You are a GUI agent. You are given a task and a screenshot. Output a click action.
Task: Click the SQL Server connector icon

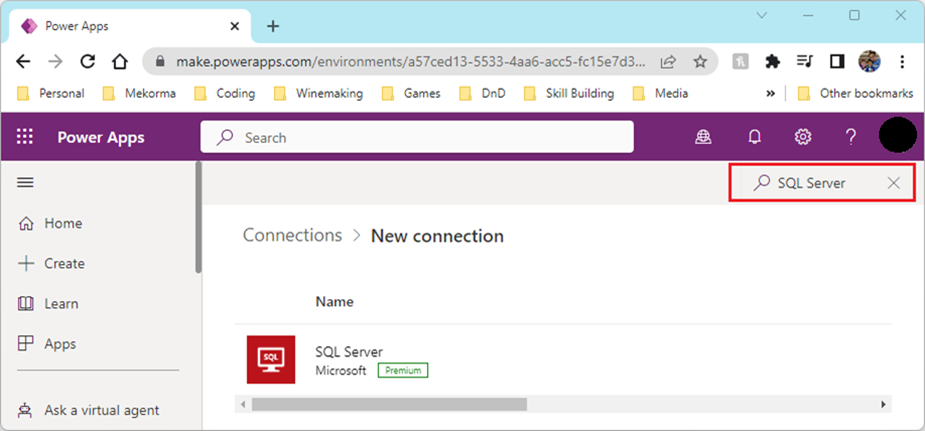point(271,359)
